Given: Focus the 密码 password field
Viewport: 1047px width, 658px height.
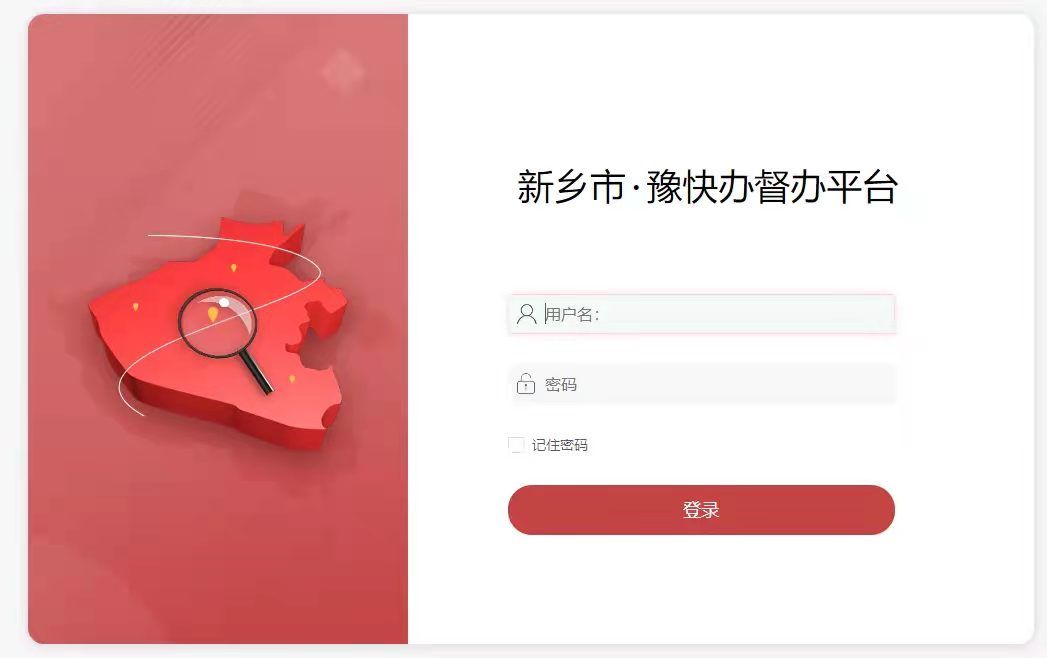Looking at the screenshot, I should click(x=702, y=384).
